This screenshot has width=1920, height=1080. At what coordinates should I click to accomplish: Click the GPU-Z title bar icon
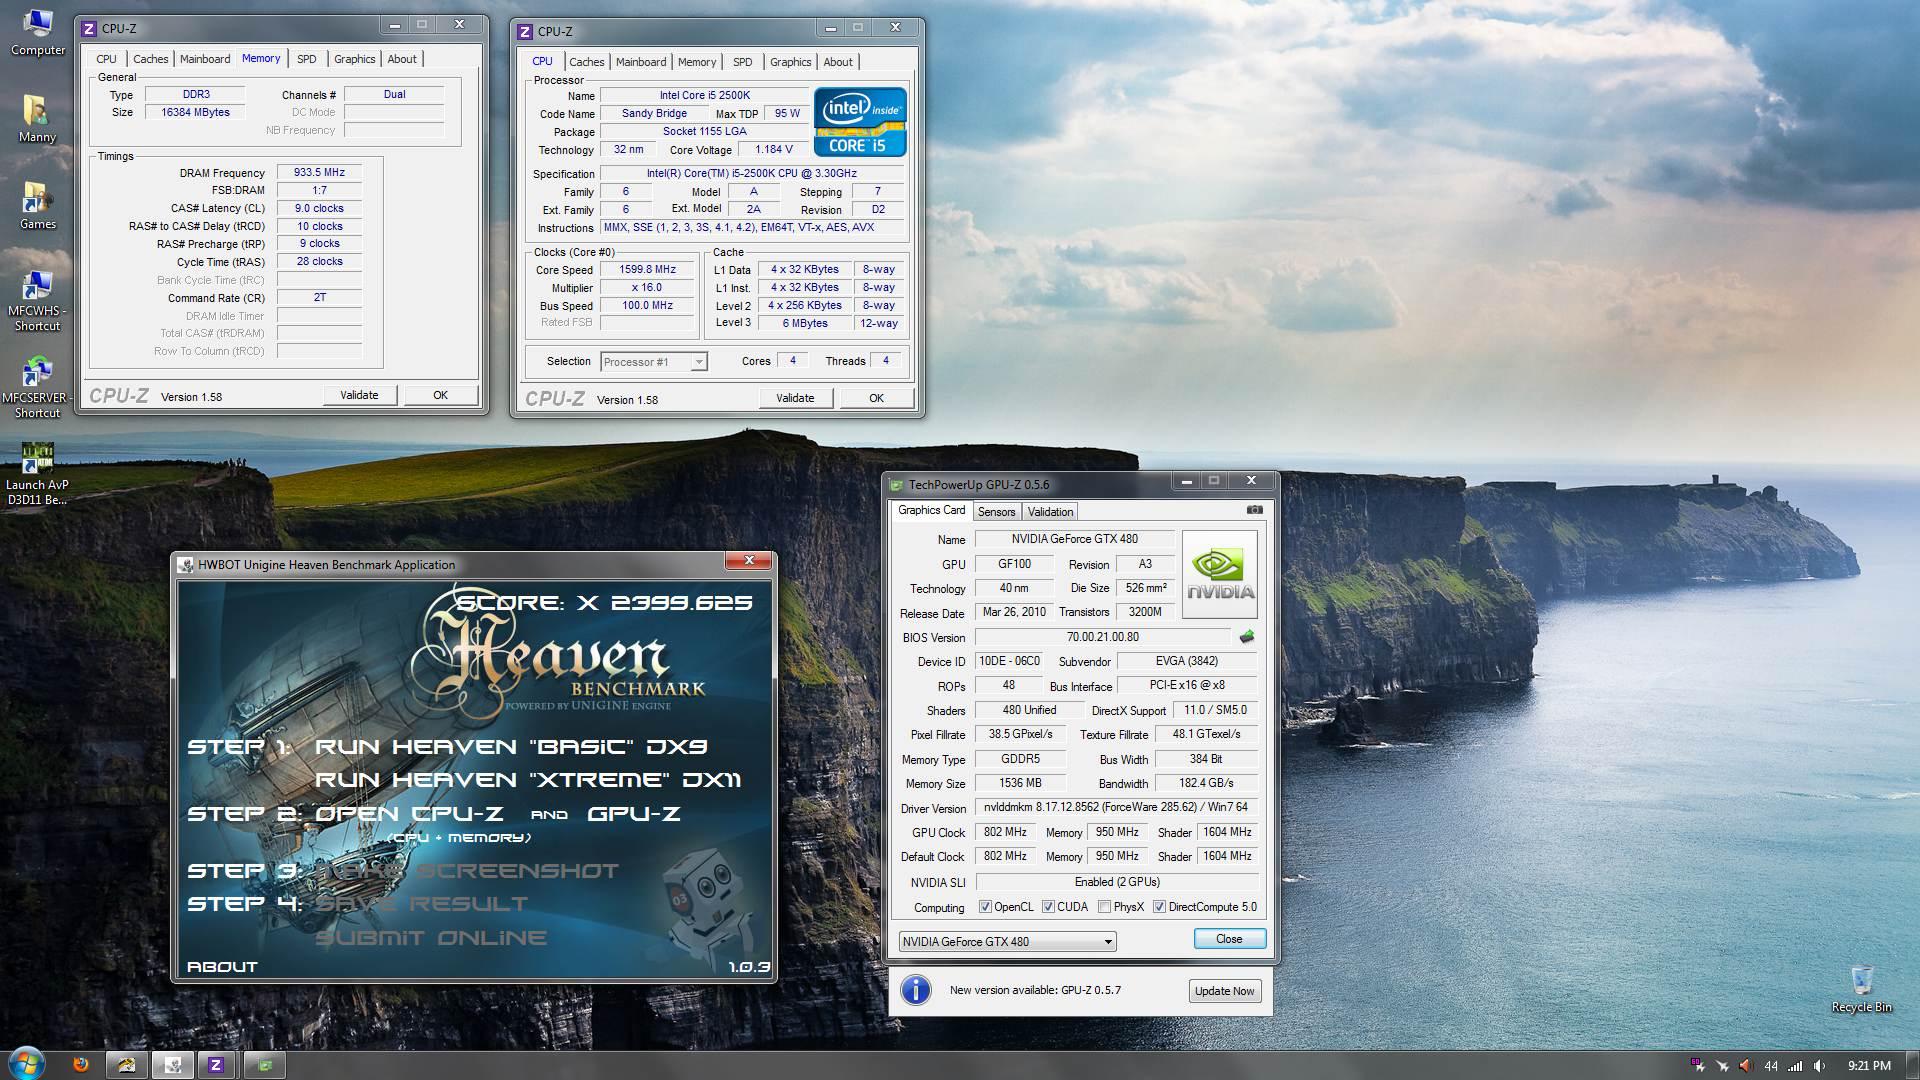click(896, 485)
